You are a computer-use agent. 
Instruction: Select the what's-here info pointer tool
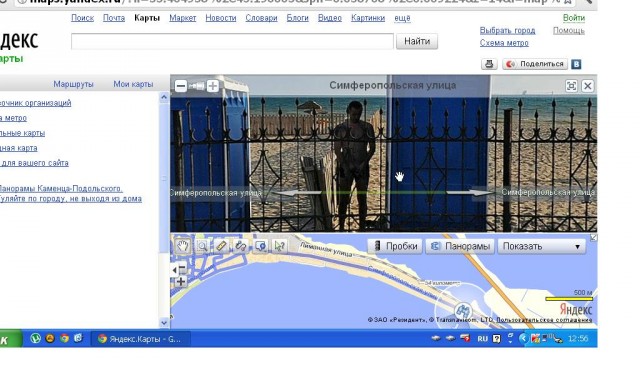click(x=280, y=246)
